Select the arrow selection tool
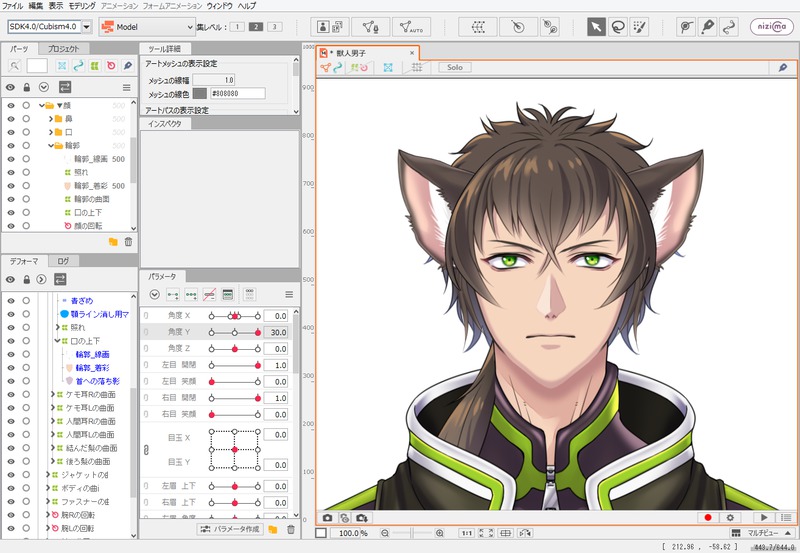The width and height of the screenshot is (800, 553). [596, 27]
